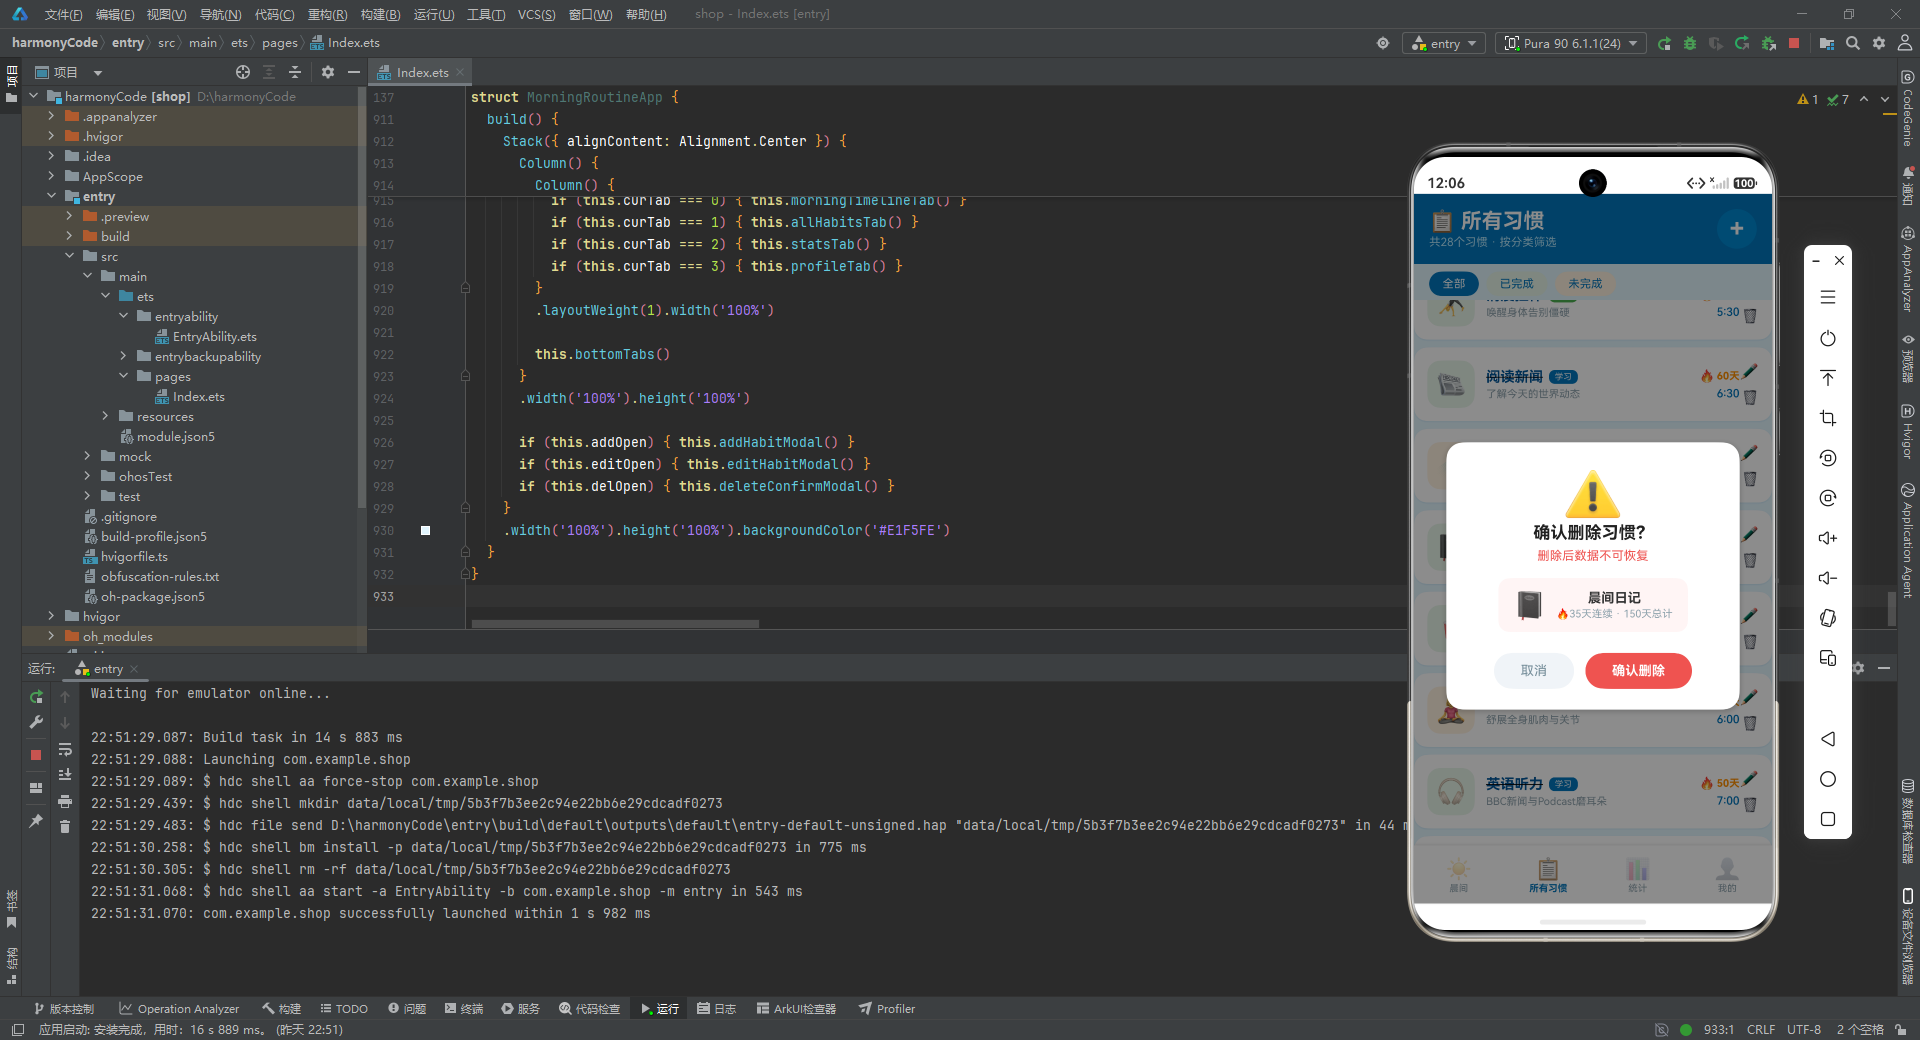1920x1040 pixels.
Task: Open the Pura 90 device dropdown
Action: coord(1571,43)
